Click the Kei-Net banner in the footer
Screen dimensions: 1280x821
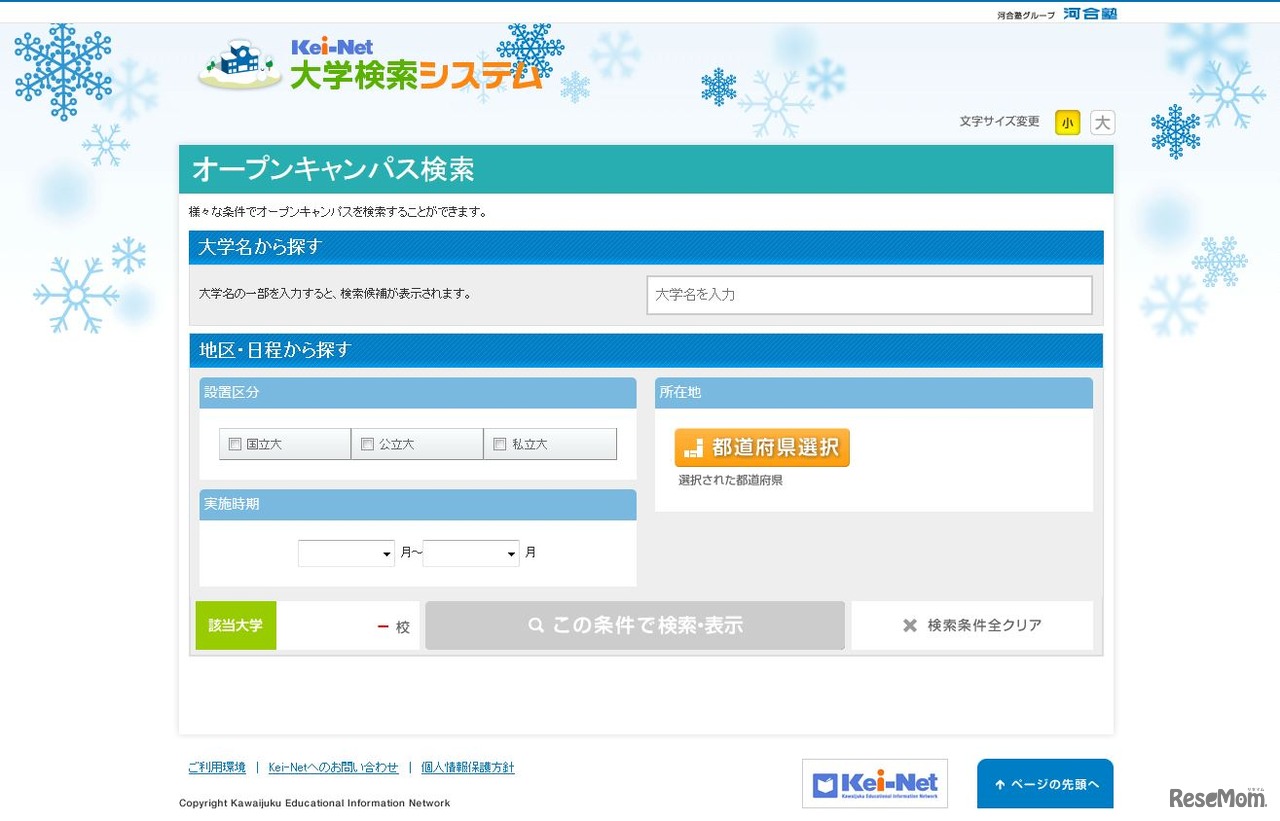[875, 783]
